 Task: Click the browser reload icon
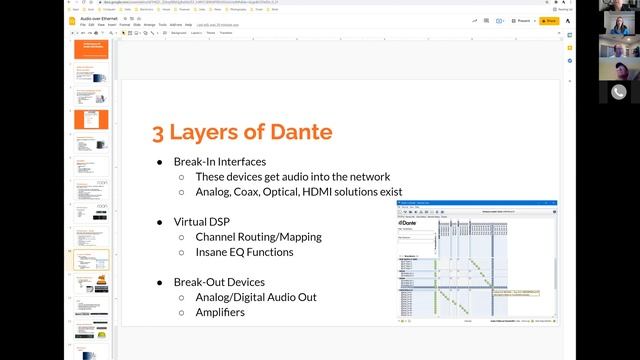pyautogui.click(x=84, y=2)
